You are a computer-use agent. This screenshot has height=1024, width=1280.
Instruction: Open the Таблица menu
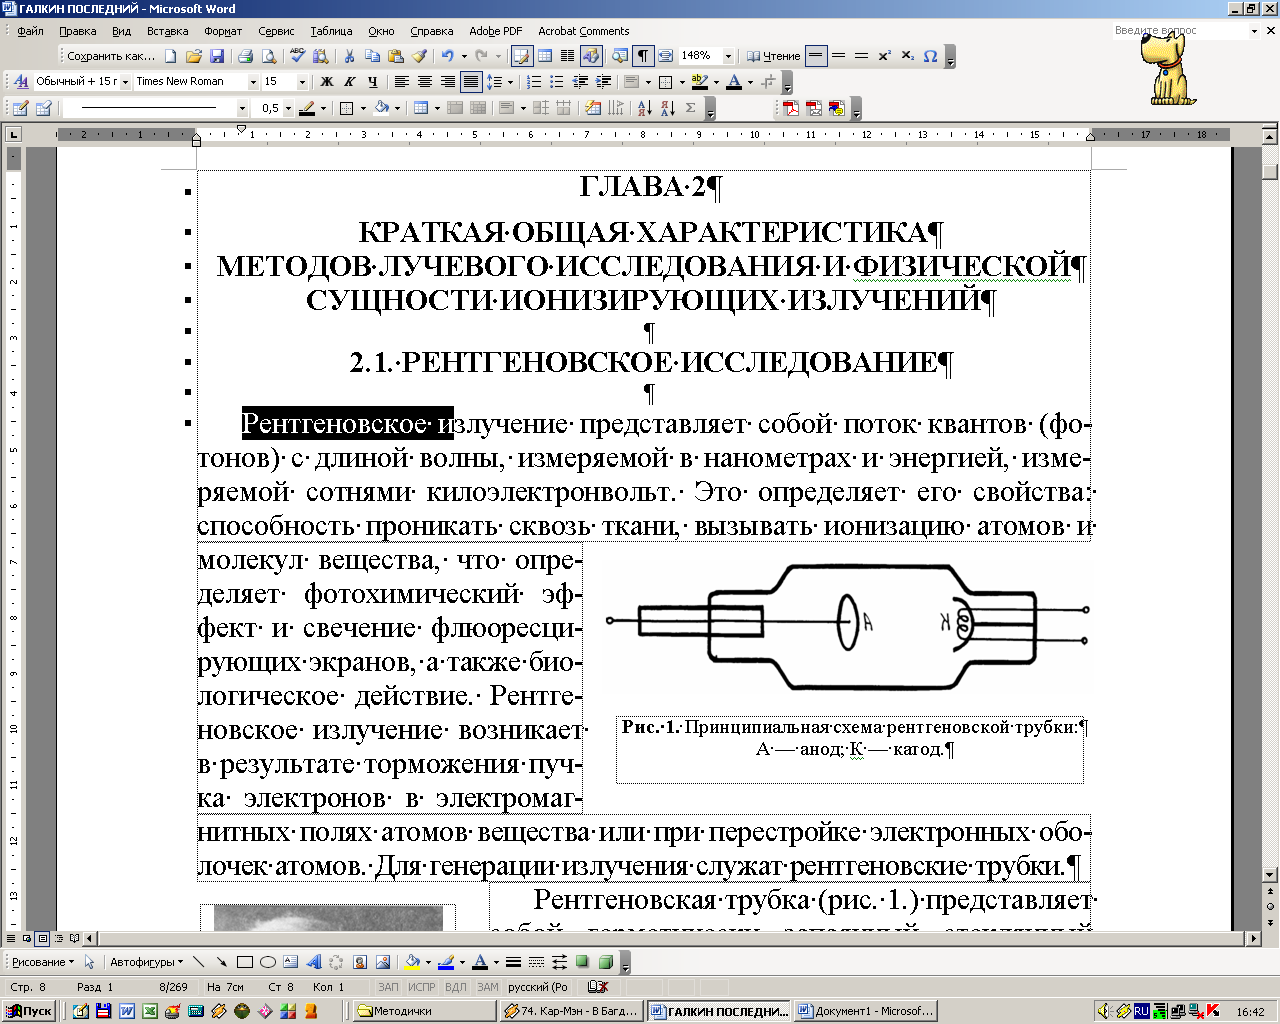pos(331,31)
